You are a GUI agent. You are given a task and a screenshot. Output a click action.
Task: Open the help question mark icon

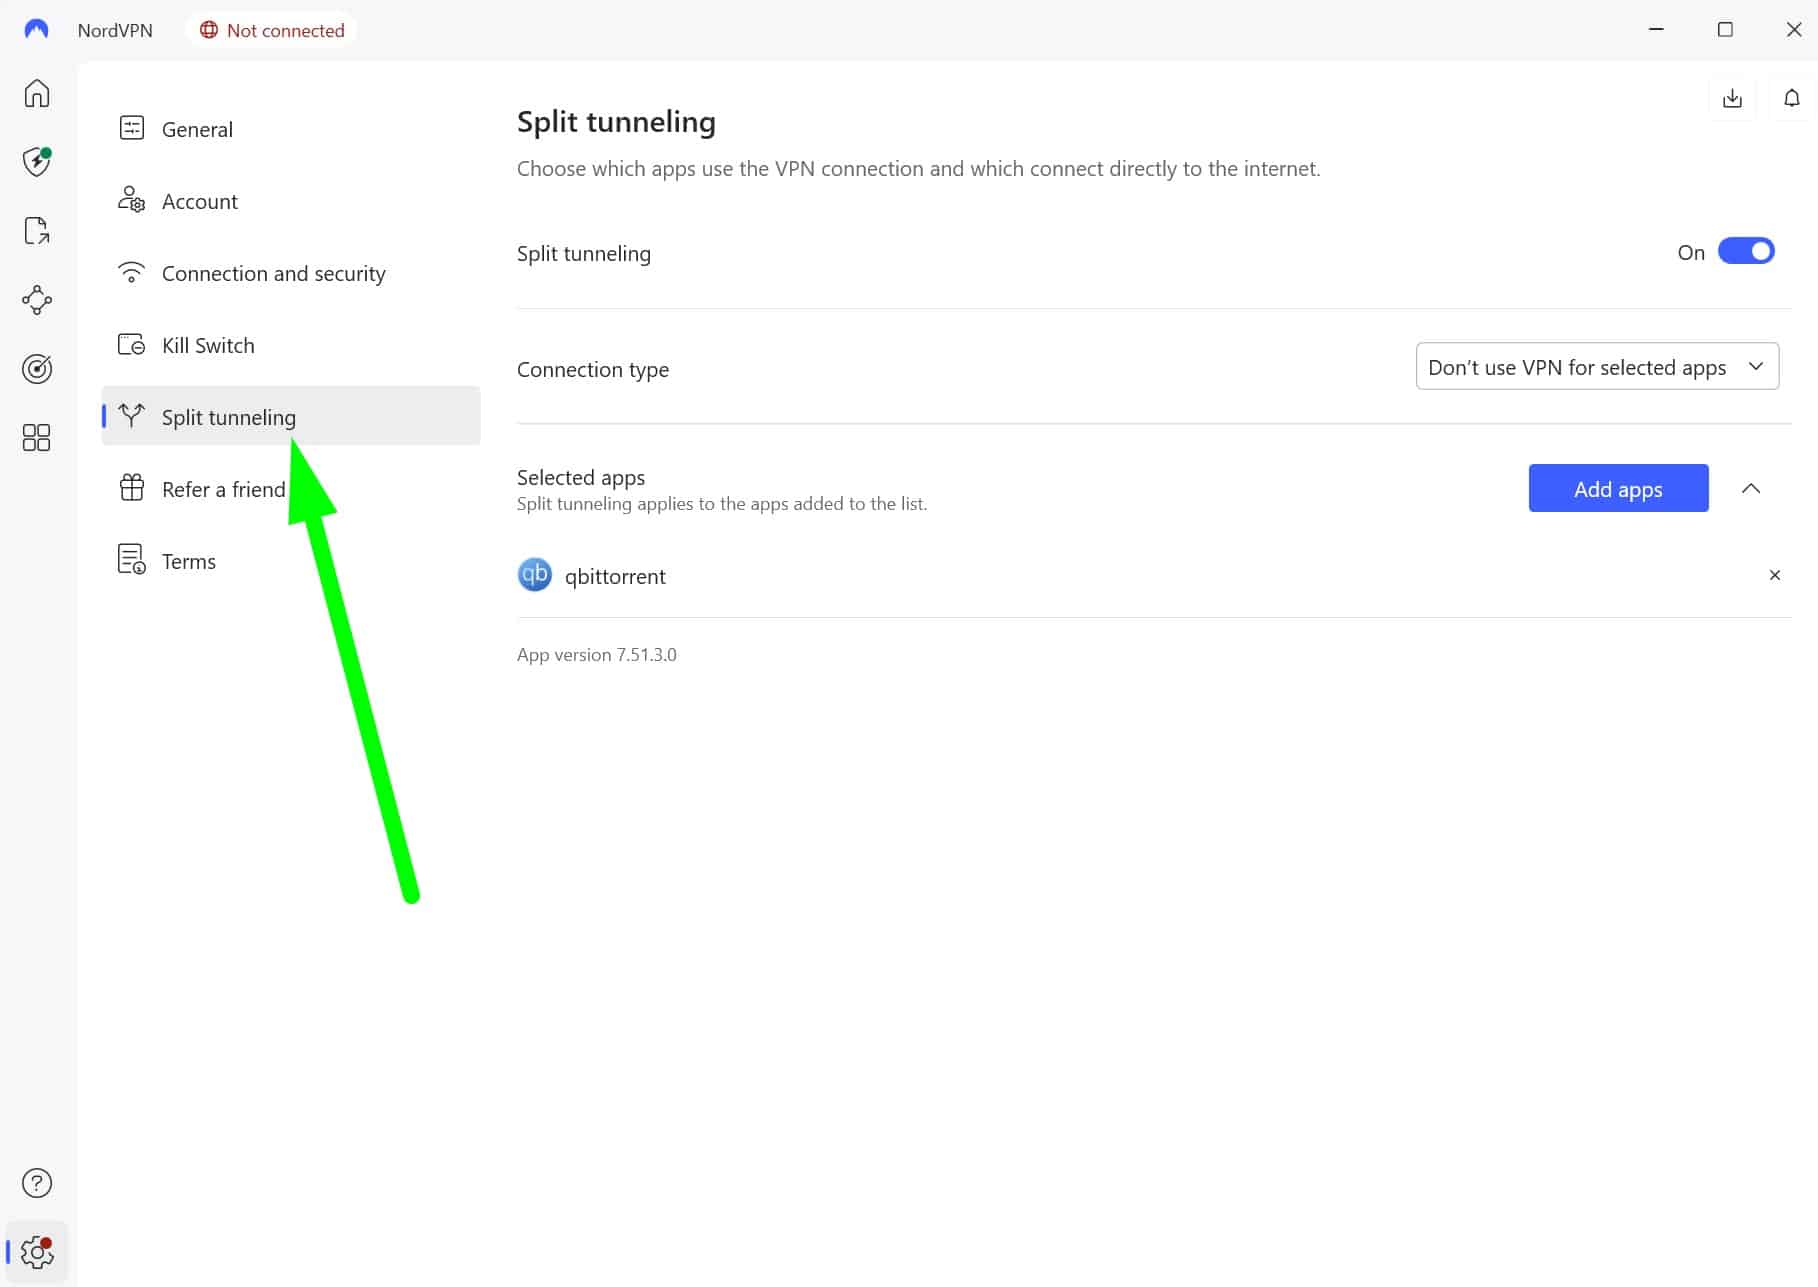(37, 1183)
